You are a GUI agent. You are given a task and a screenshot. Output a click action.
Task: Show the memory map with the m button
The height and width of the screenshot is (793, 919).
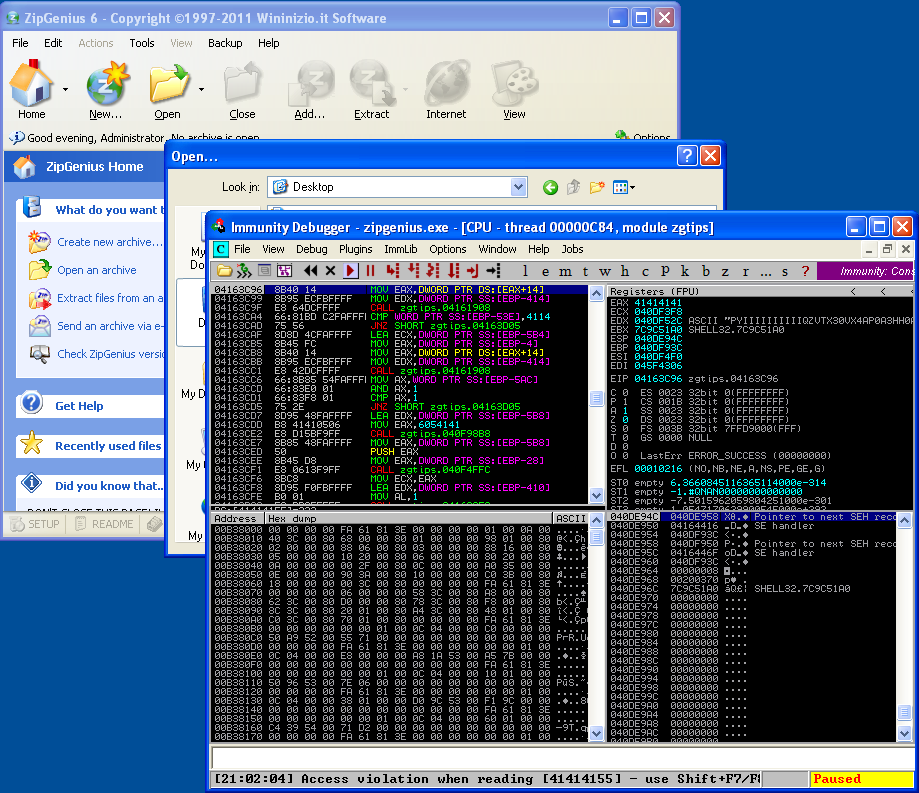(565, 271)
